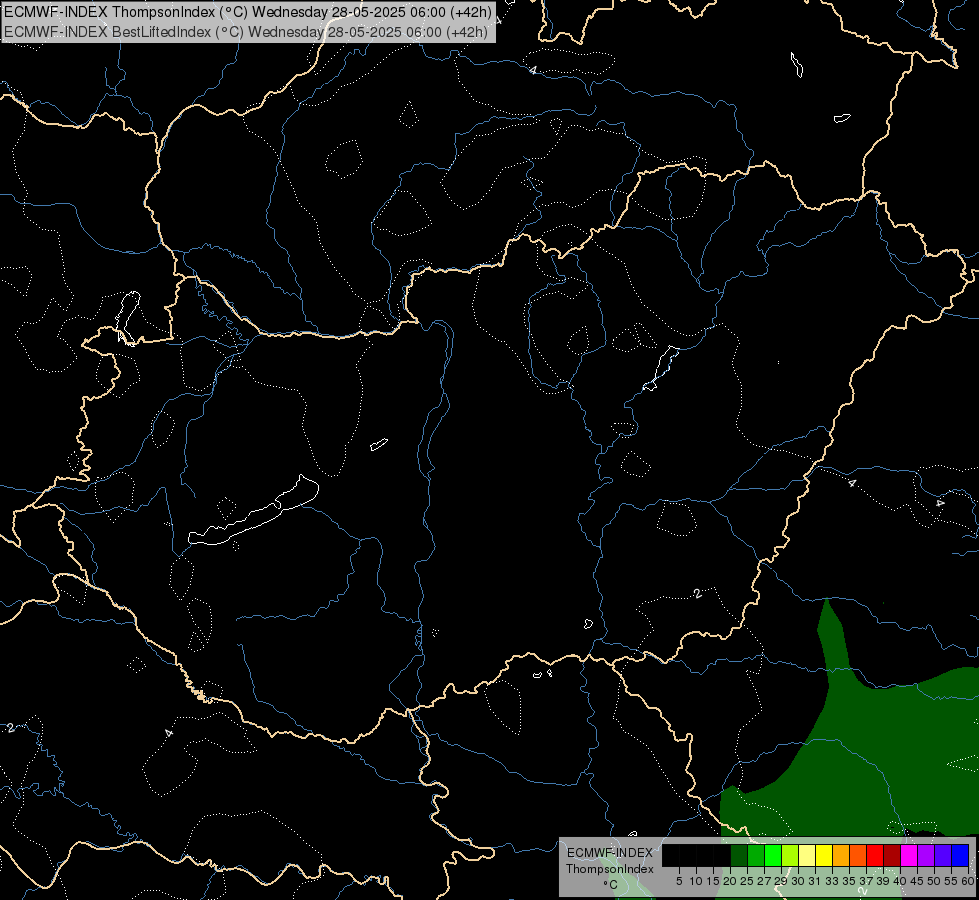Select the dark red 39-40 legend swatch
Viewport: 979px width, 900px height.
pyautogui.click(x=892, y=855)
